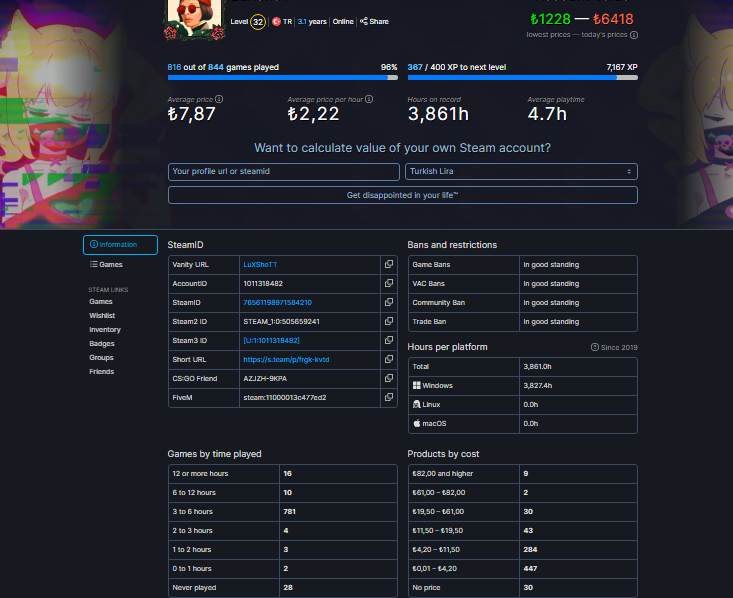
Task: Click the No price row
Action: [523, 588]
